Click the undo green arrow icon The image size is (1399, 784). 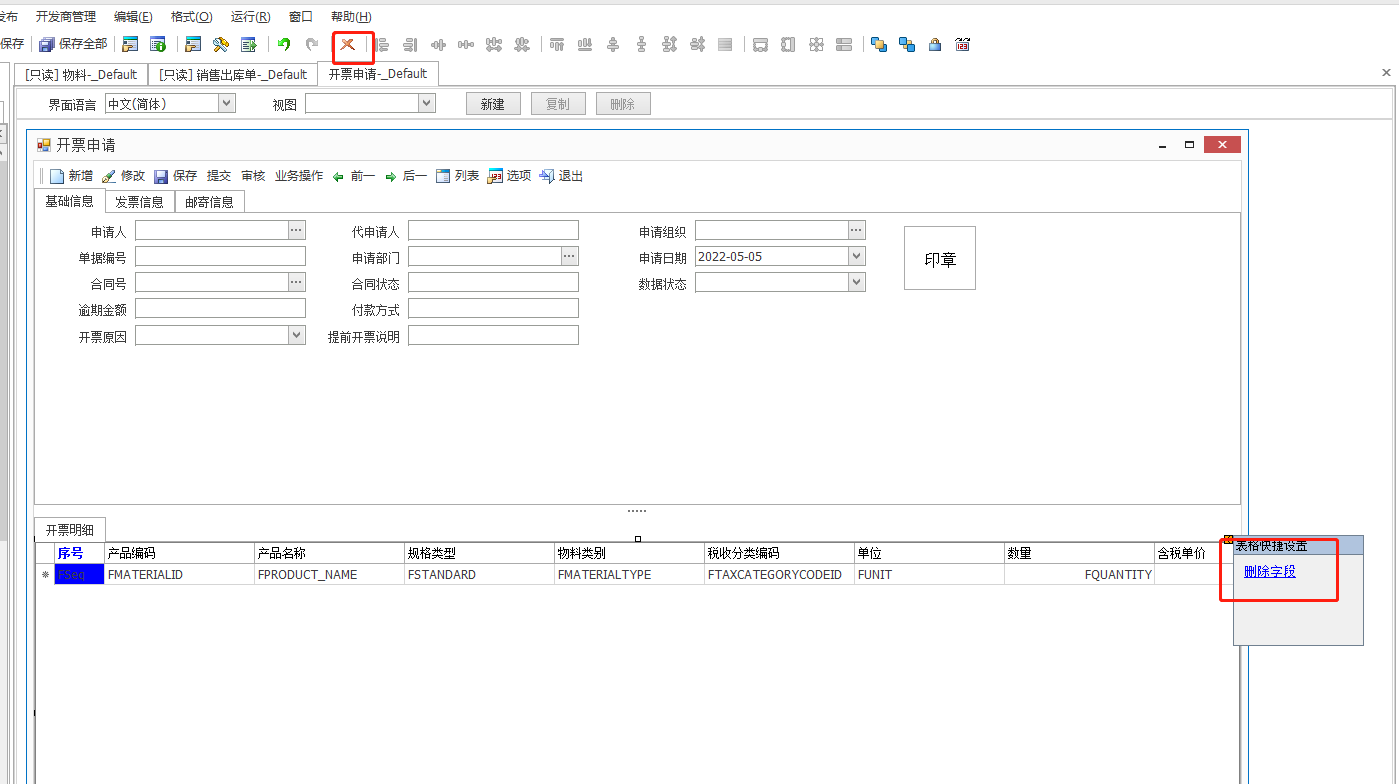(x=284, y=44)
